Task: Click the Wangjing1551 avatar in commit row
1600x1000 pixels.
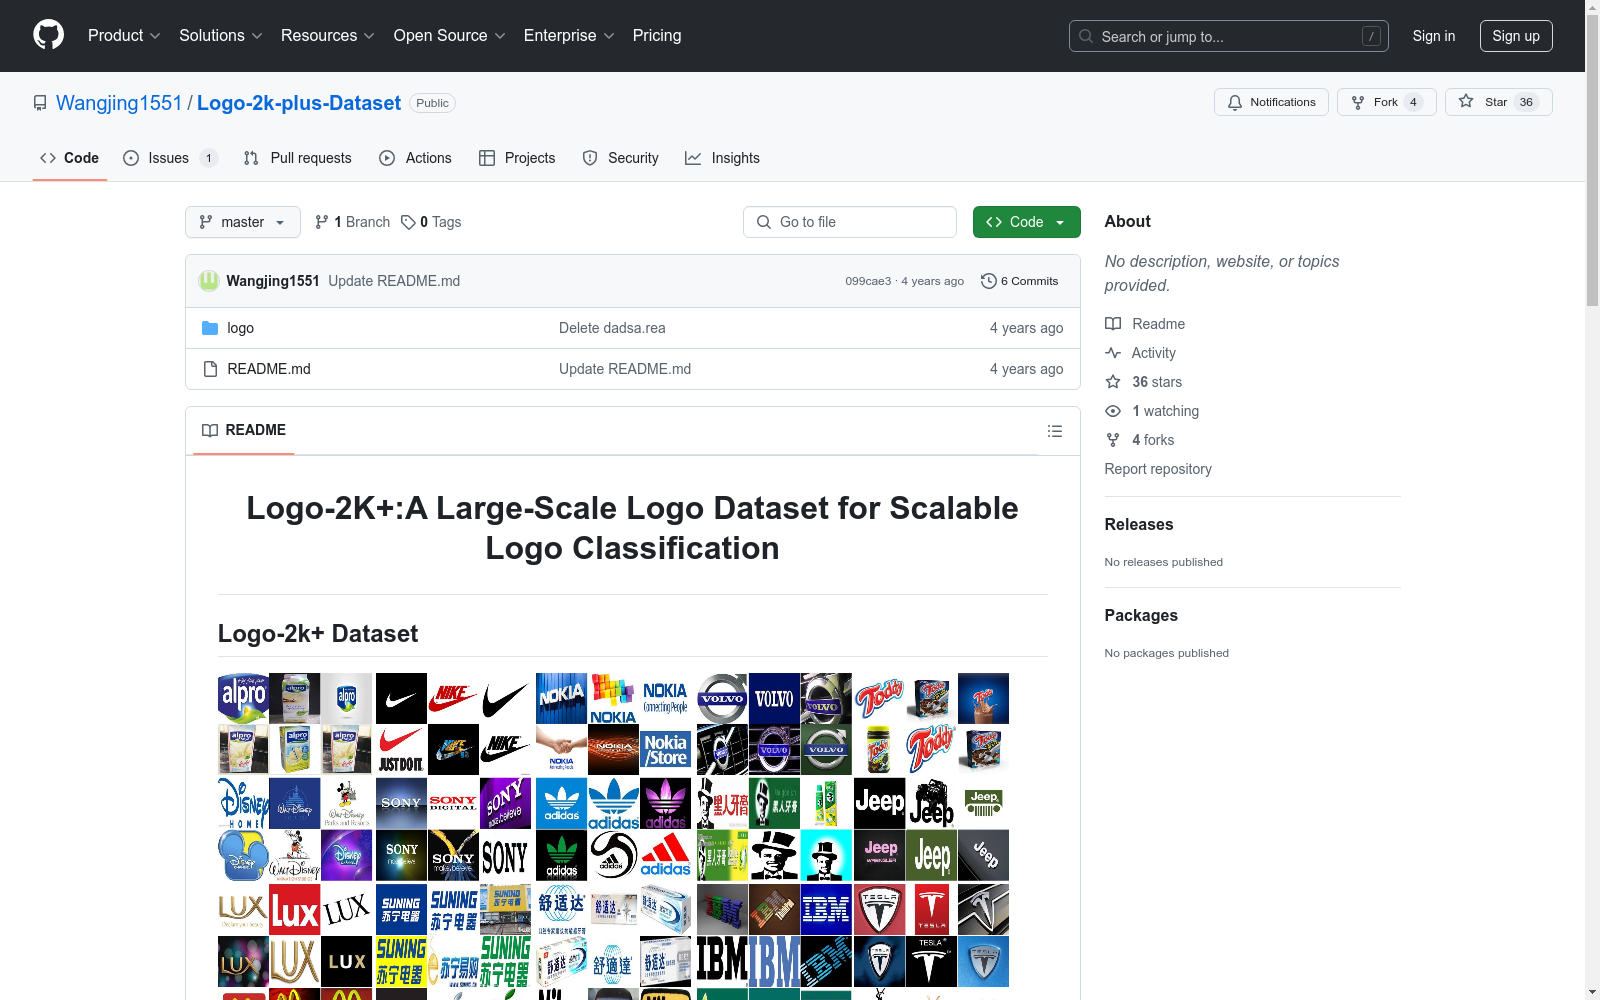Action: pyautogui.click(x=209, y=281)
